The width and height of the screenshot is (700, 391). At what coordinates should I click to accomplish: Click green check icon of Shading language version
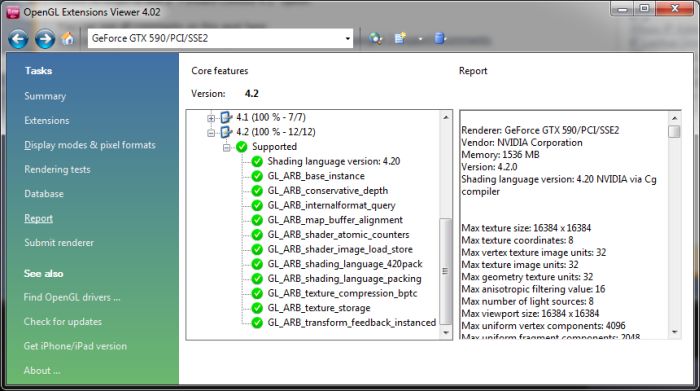(257, 162)
